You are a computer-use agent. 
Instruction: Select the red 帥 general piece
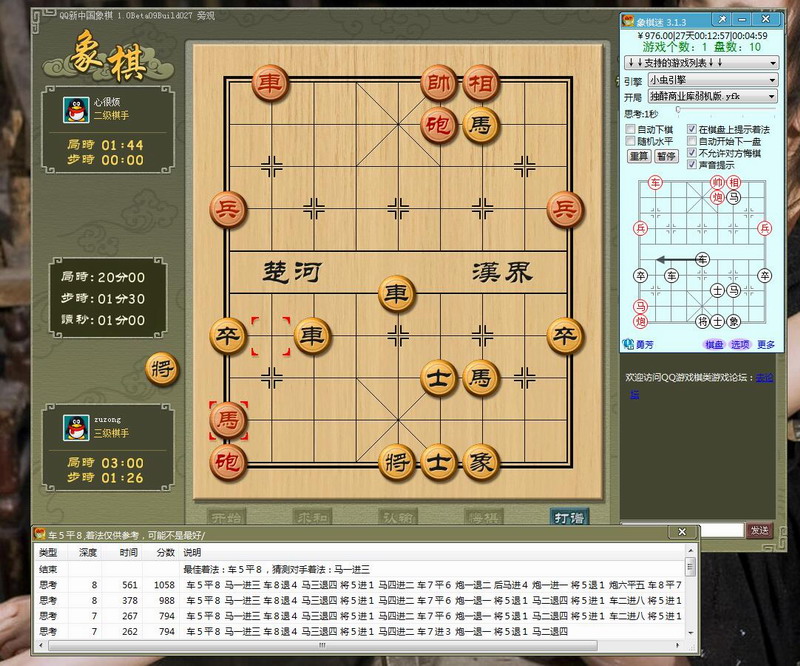[x=439, y=83]
